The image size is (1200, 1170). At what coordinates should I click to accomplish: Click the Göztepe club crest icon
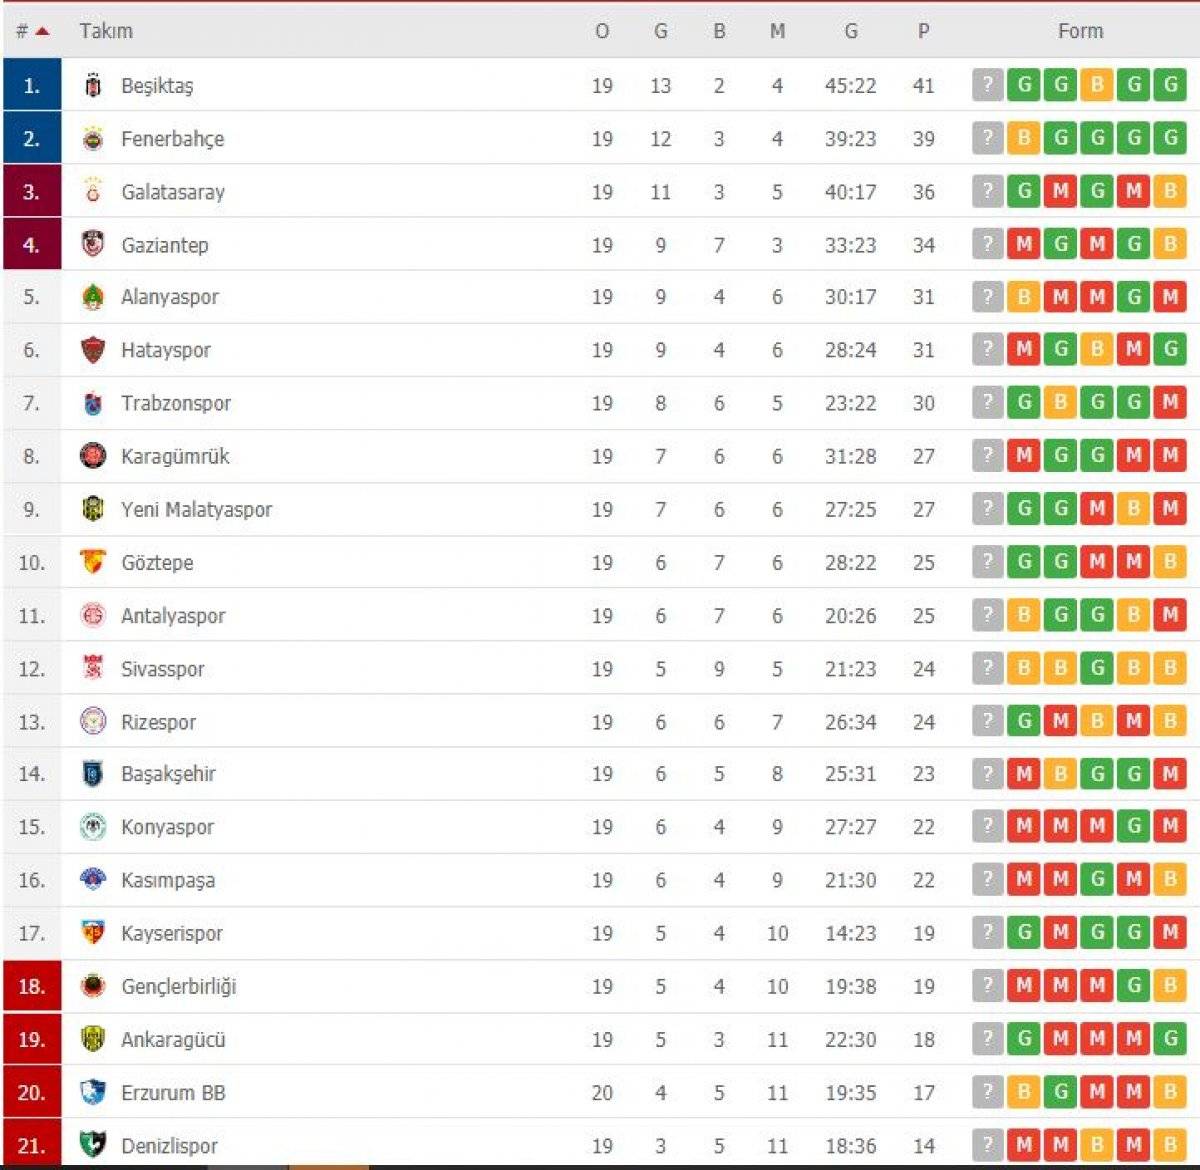point(93,562)
